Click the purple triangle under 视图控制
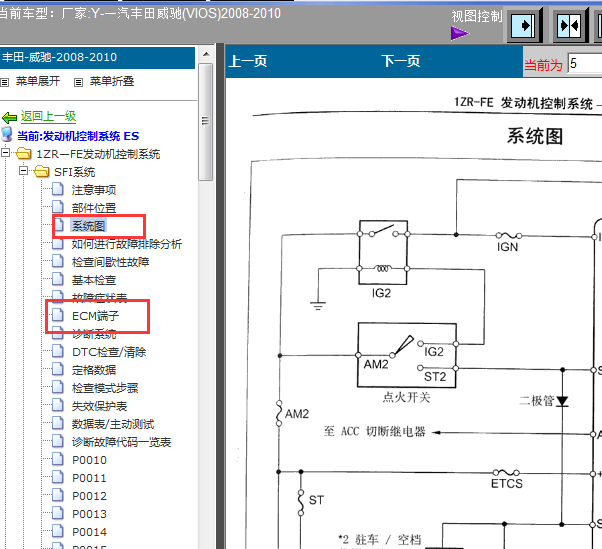Viewport: 602px width, 549px height. point(460,33)
